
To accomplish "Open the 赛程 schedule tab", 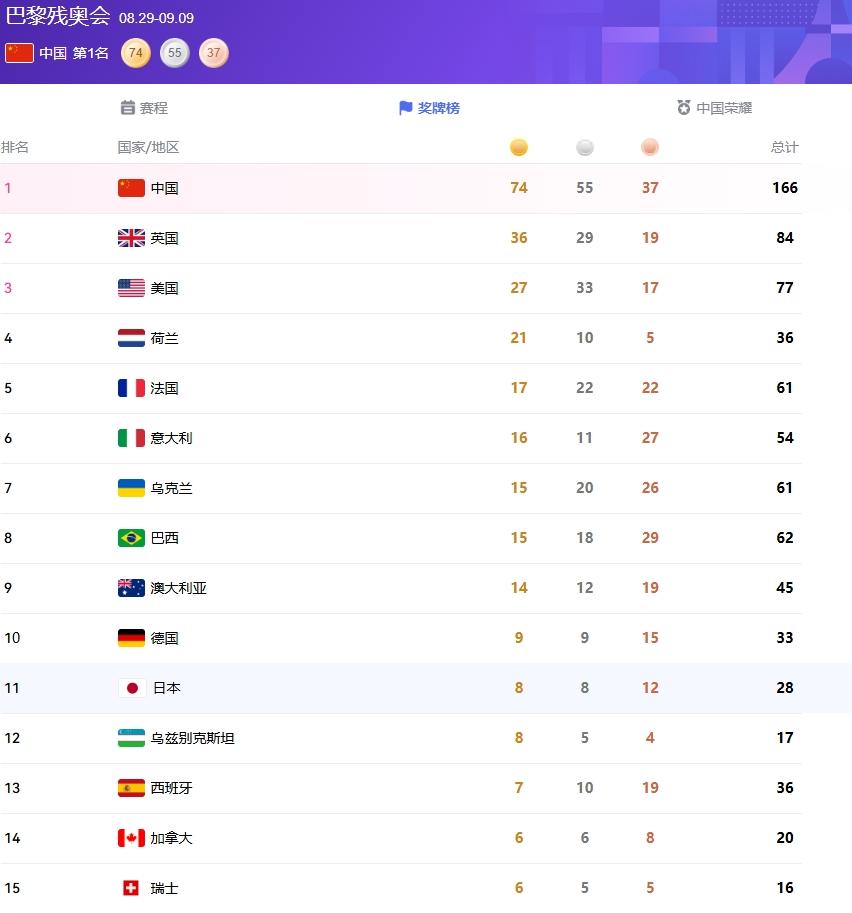I will click(x=144, y=108).
